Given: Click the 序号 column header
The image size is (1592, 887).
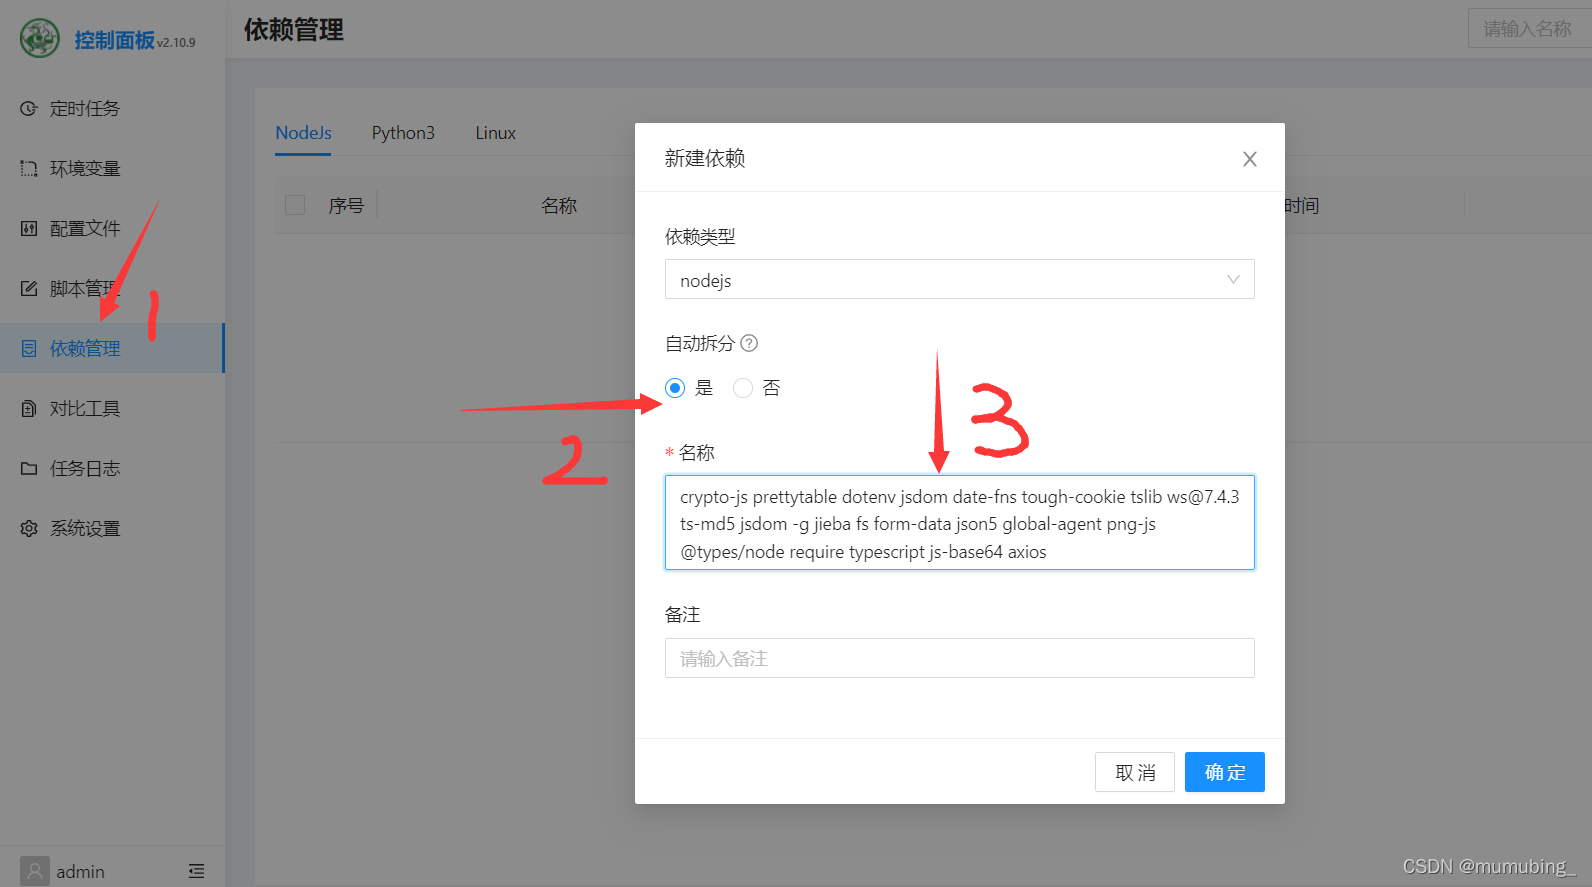Looking at the screenshot, I should [346, 206].
